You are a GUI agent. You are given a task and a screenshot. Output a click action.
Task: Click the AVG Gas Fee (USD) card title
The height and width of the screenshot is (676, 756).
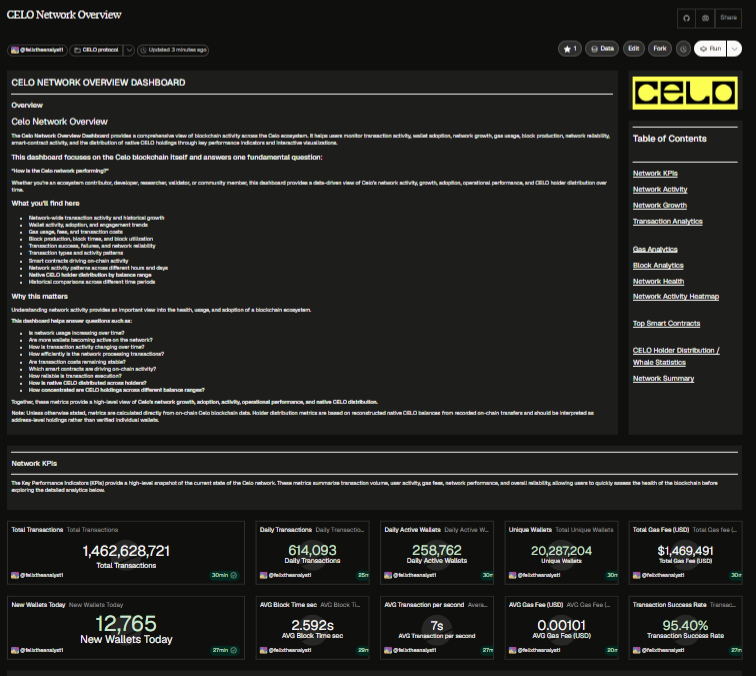536,605
